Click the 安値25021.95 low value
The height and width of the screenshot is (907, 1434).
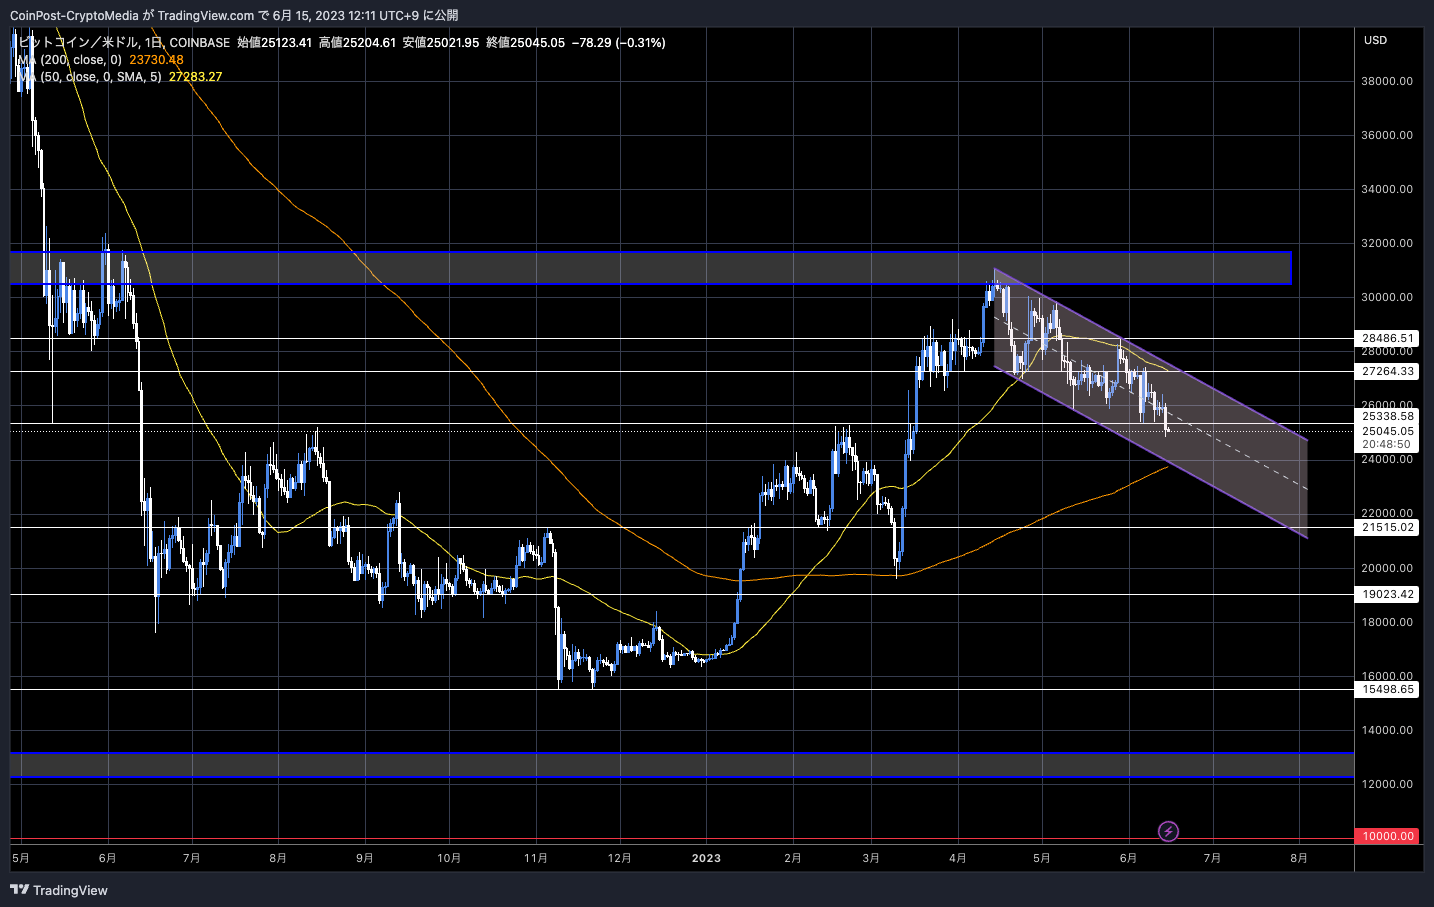441,43
